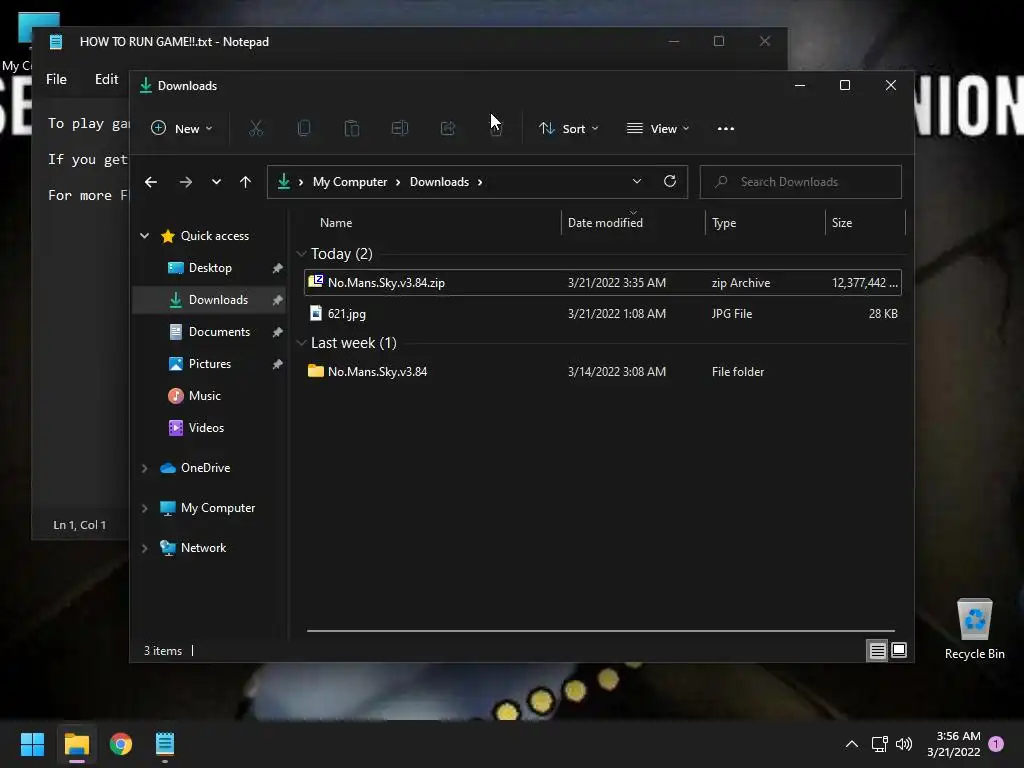Click the Cut scissors icon in toolbar
This screenshot has height=768, width=1024.
pos(255,128)
